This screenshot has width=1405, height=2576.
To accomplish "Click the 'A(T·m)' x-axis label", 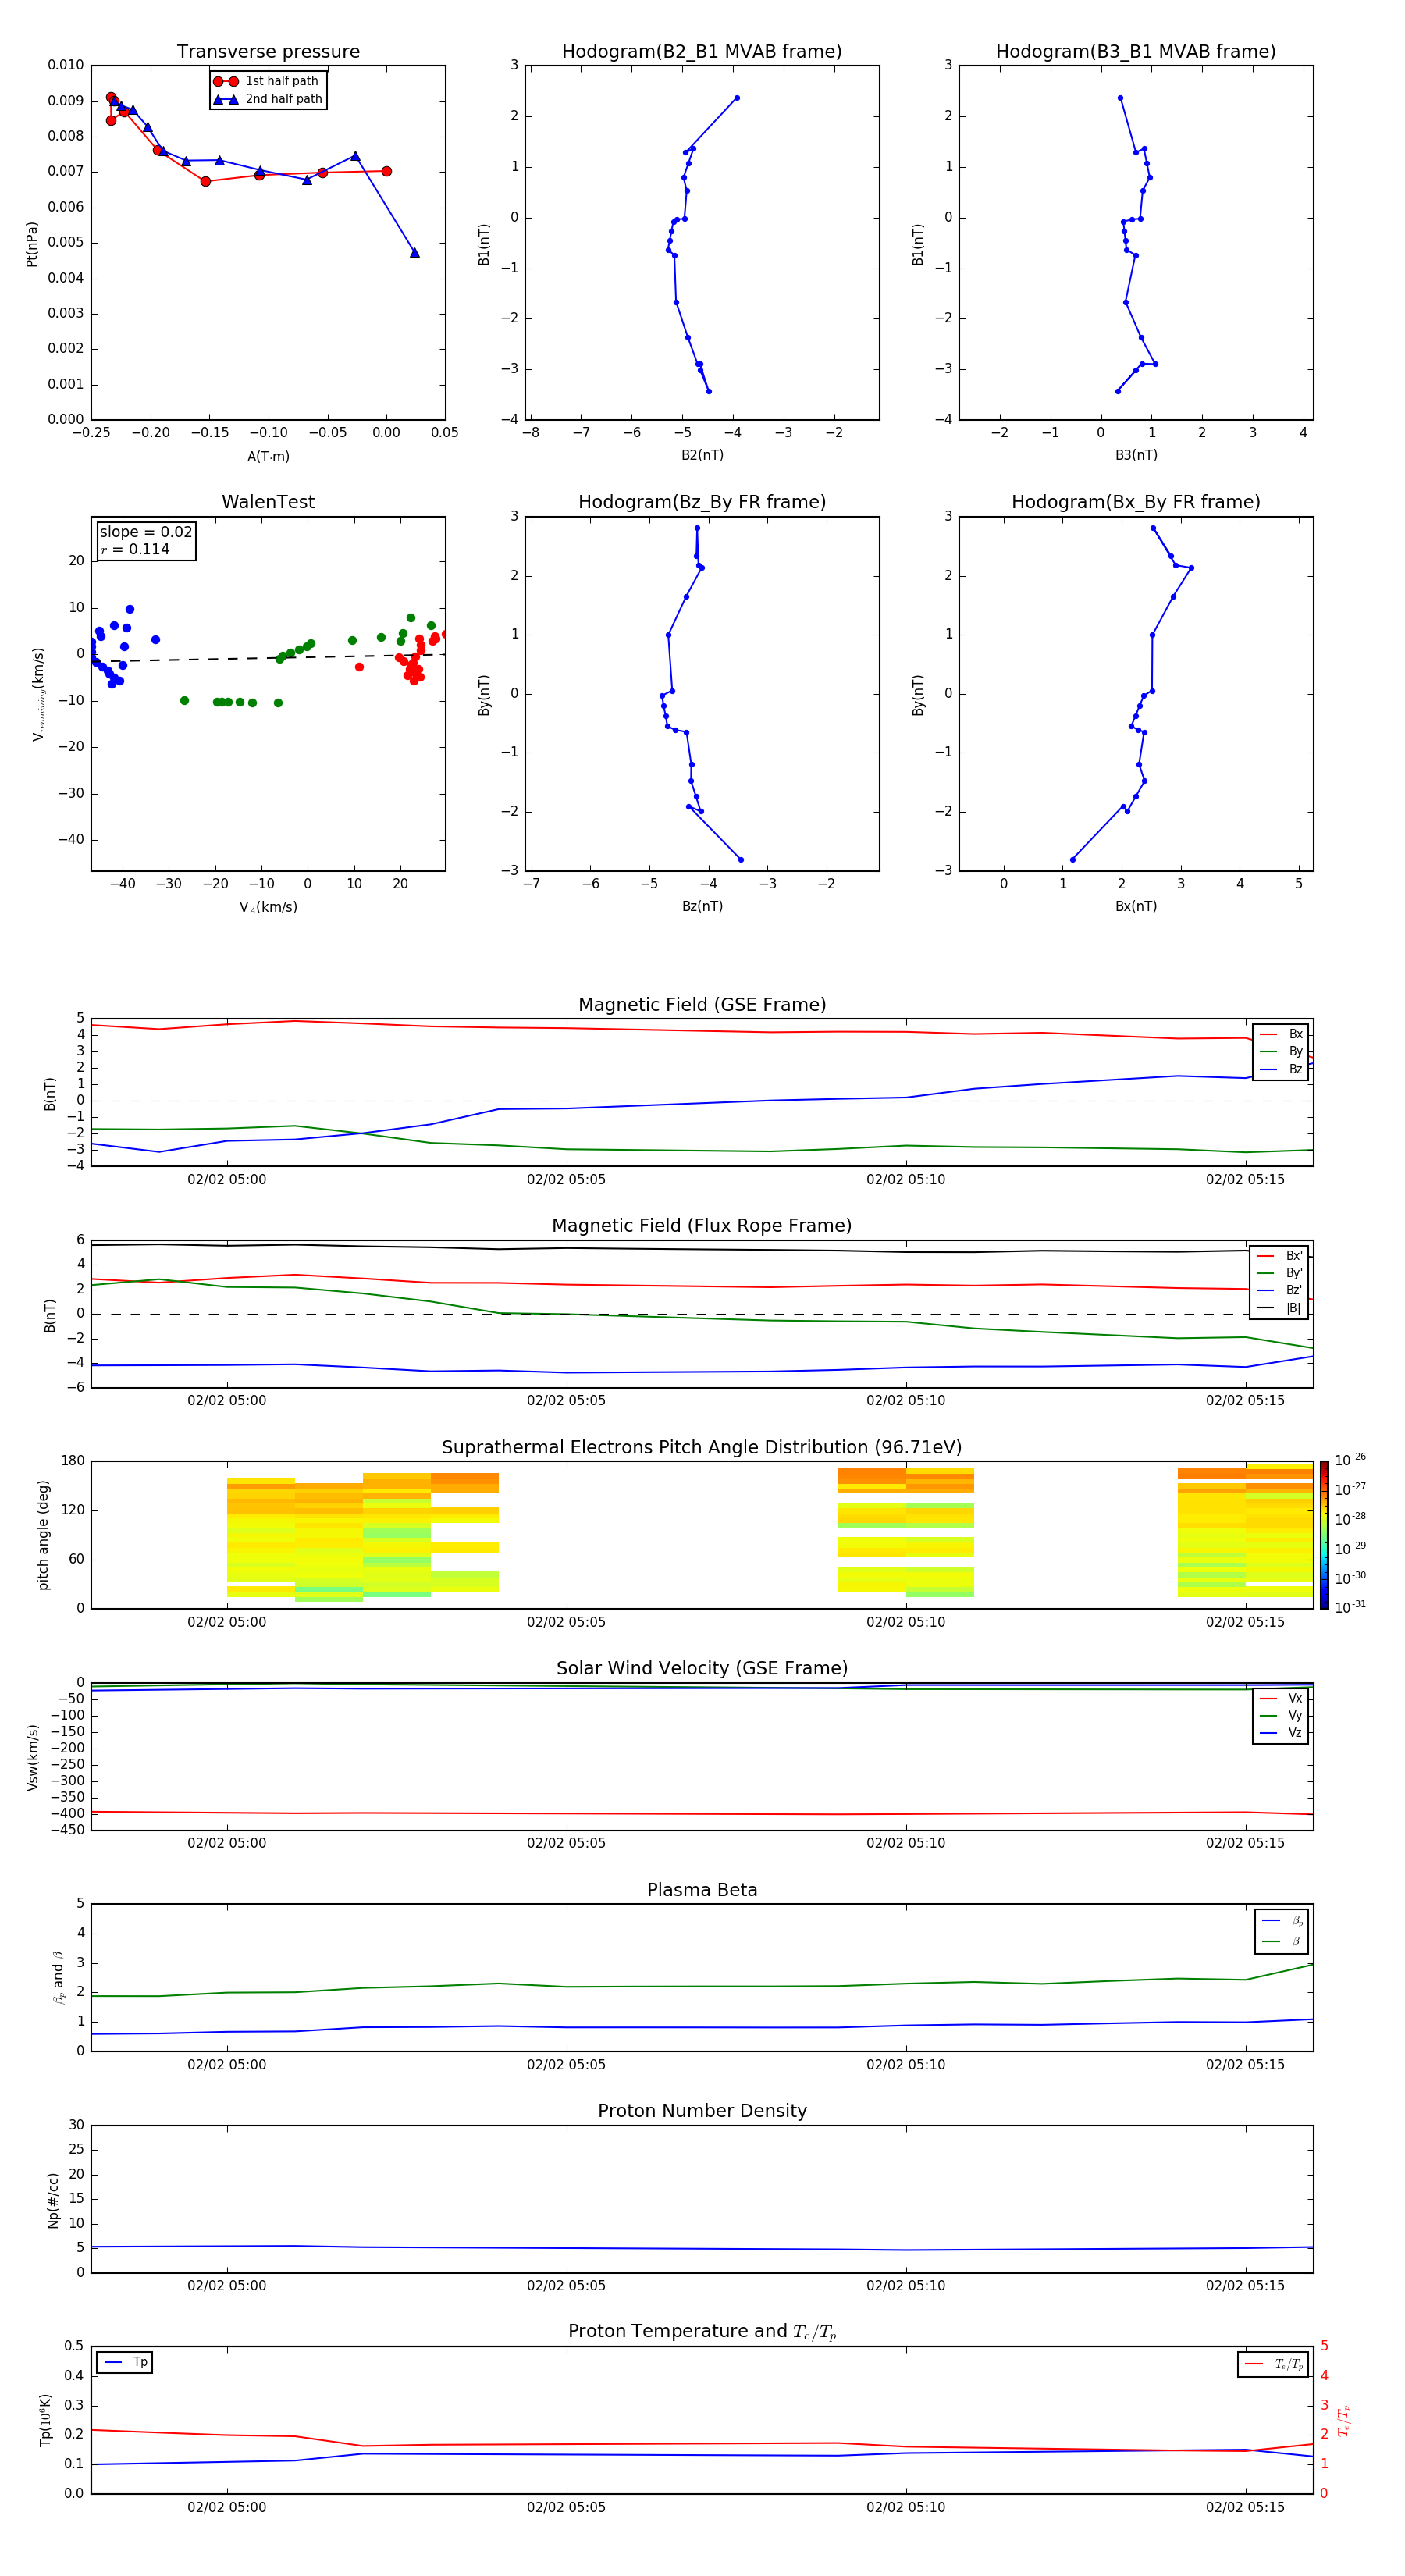I will [268, 457].
